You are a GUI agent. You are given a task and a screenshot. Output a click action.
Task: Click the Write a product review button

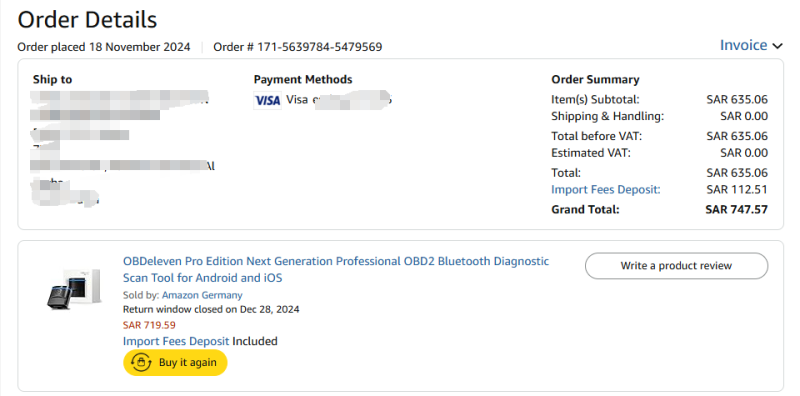676,266
